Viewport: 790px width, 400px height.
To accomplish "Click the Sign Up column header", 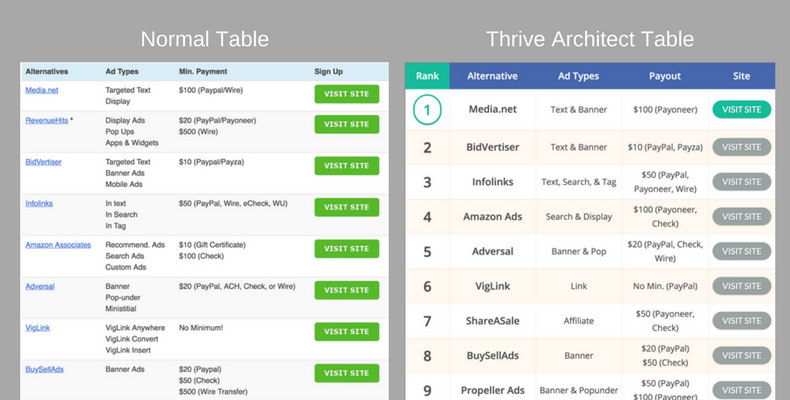I will (328, 72).
